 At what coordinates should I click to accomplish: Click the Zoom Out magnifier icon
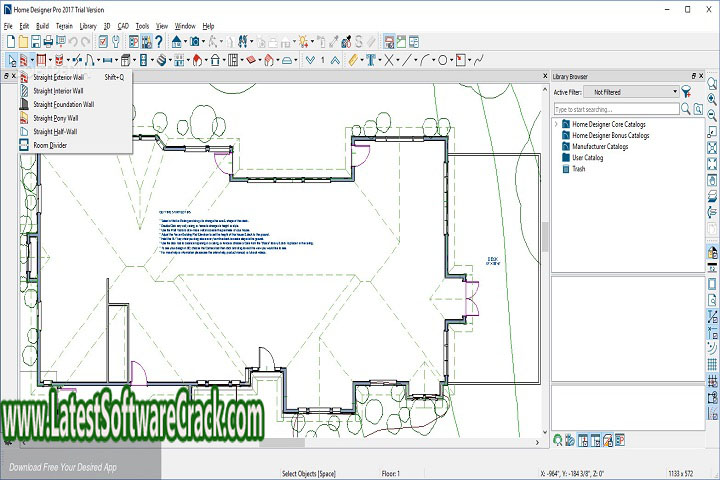tap(711, 116)
